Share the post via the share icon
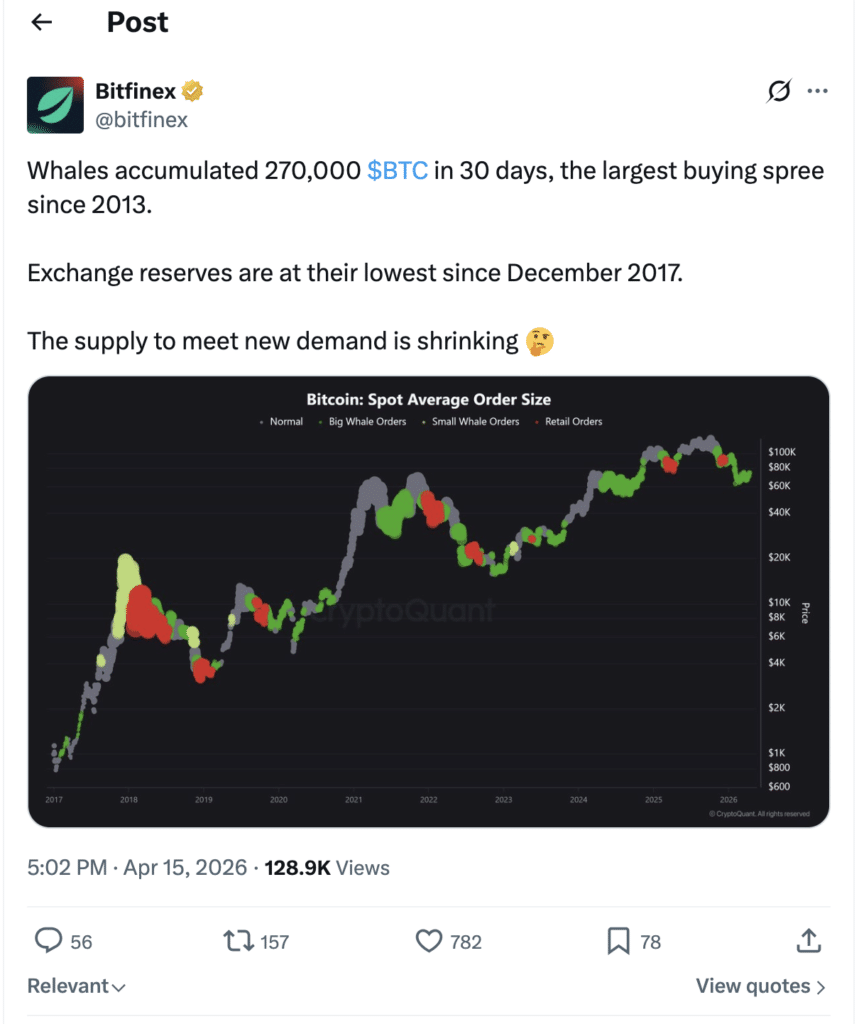Viewport: 859px width, 1024px height. click(x=810, y=940)
